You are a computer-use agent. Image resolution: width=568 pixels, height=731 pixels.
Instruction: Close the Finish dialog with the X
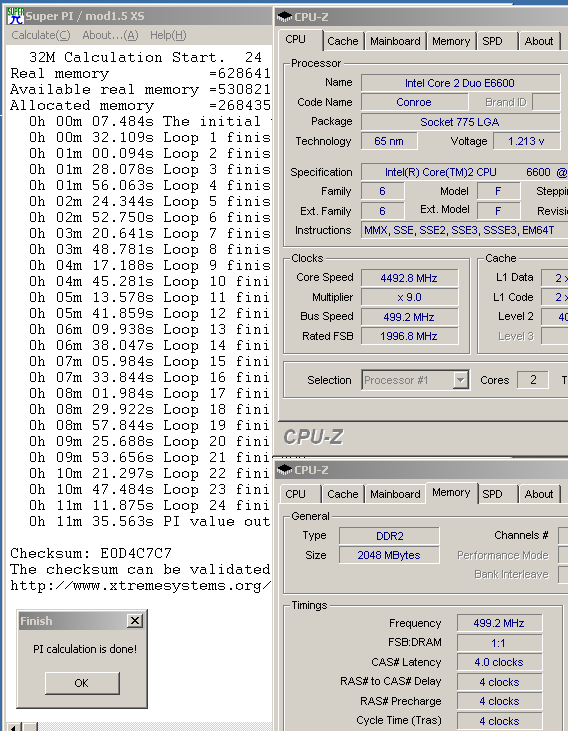point(135,621)
